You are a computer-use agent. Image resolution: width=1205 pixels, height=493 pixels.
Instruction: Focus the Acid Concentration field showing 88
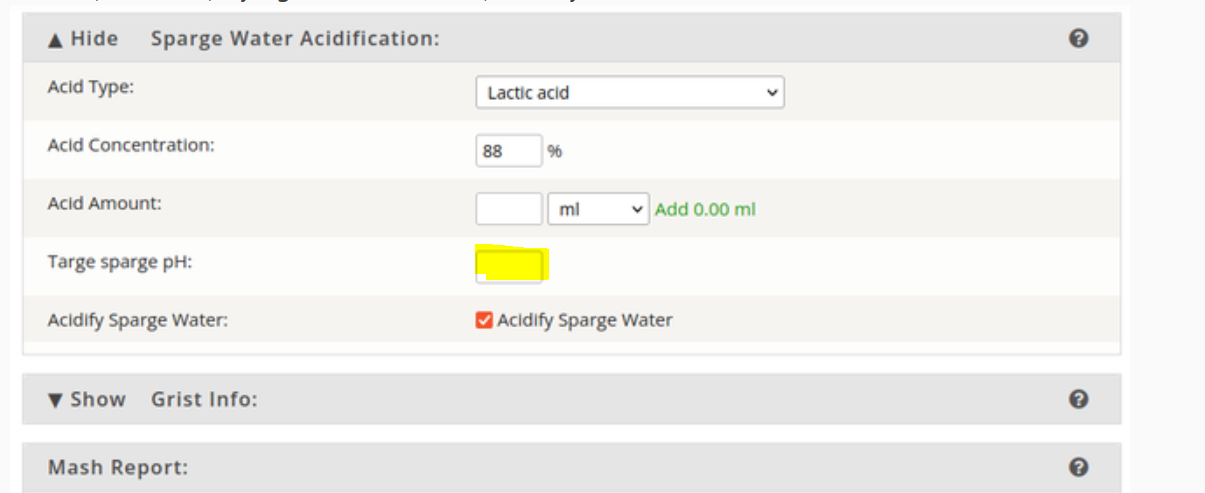pos(509,151)
